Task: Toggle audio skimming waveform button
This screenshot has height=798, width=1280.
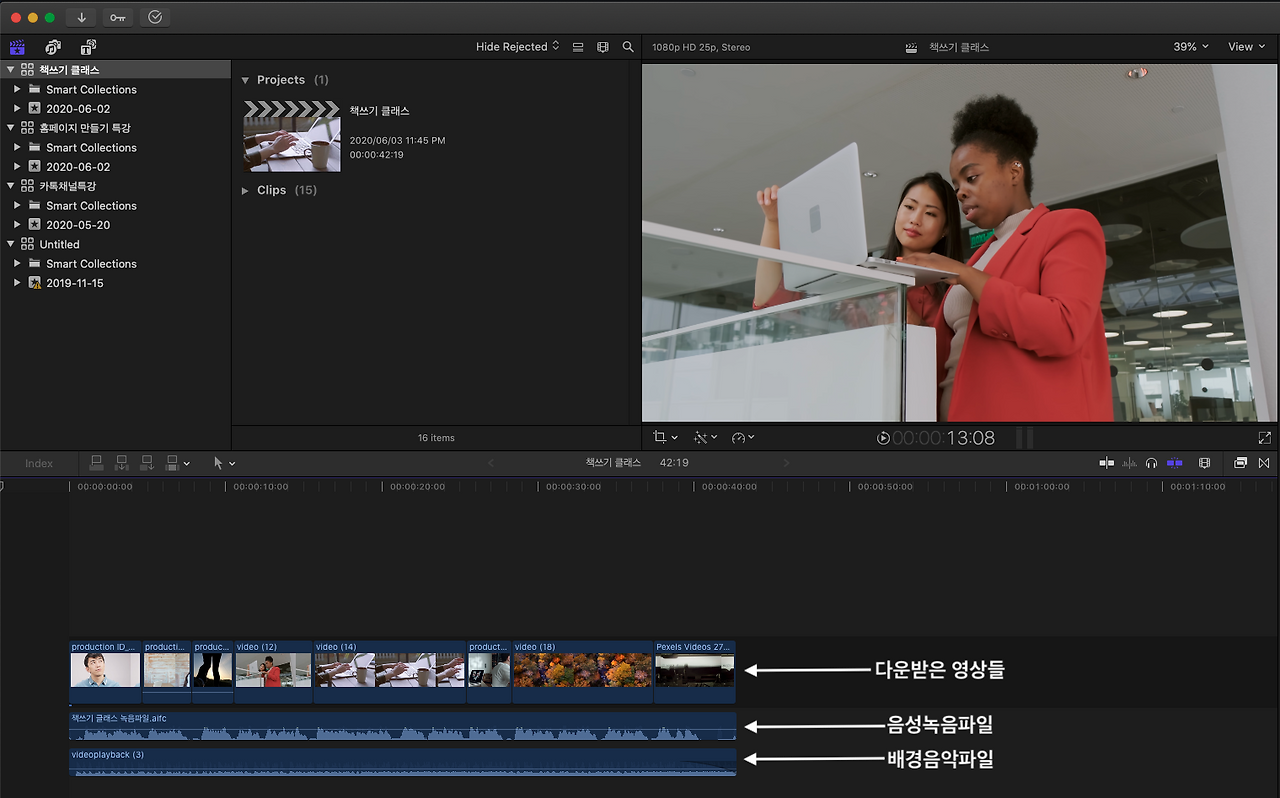Action: pos(1130,463)
